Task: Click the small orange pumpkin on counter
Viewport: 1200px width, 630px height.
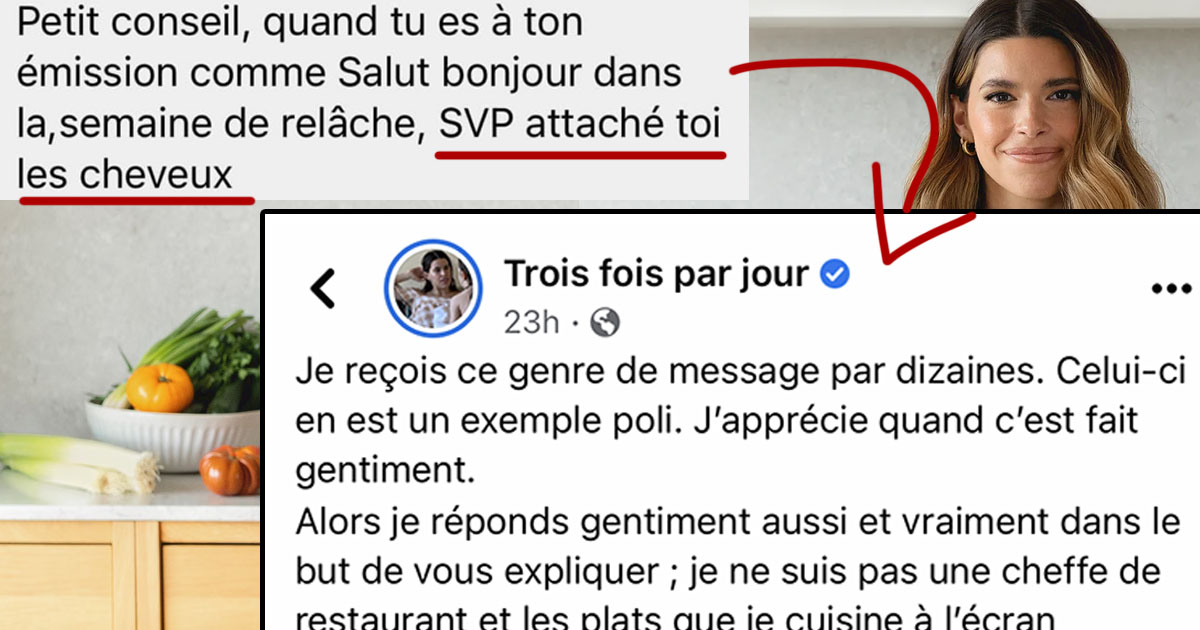Action: click(x=229, y=470)
